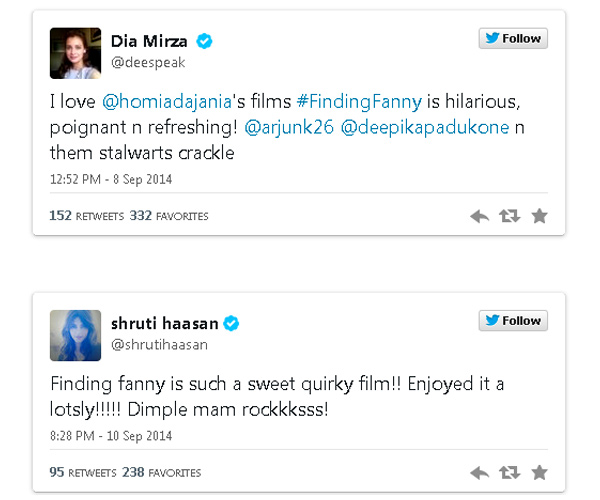View the 332 favorites count
600x500 pixels.
point(169,216)
